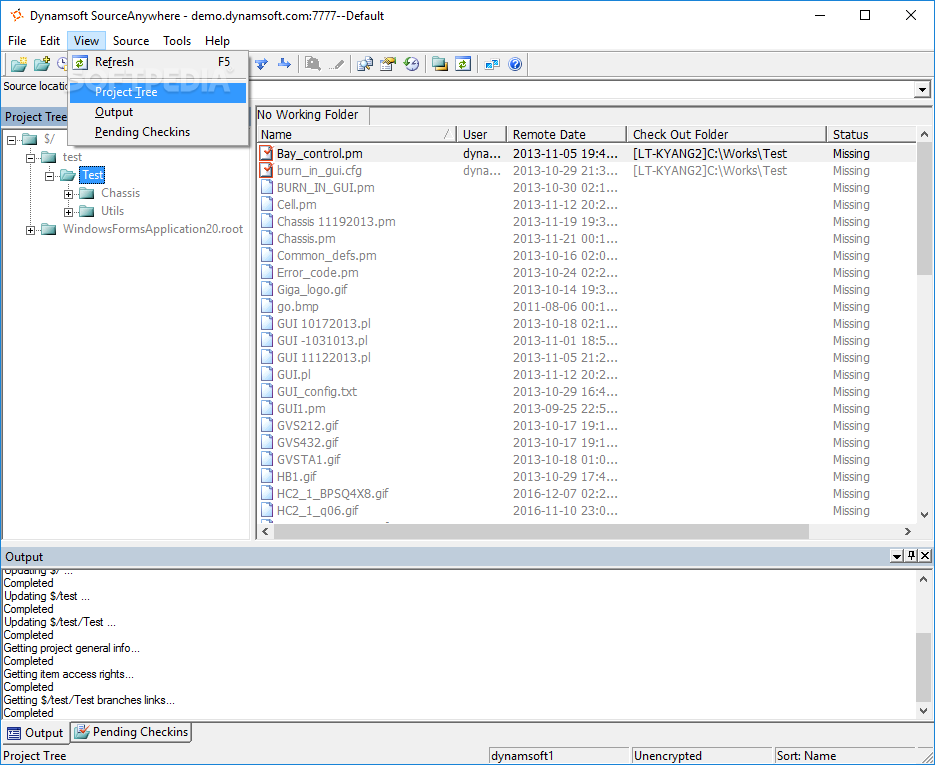Viewport: 935px width, 765px height.
Task: Click the connect to server monitors icon
Action: pos(492,64)
